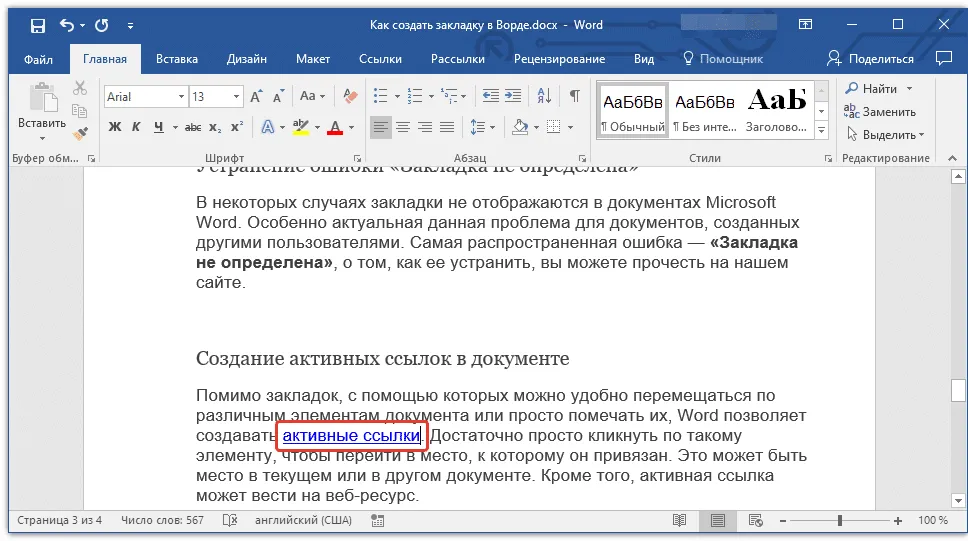Screen dimensions: 968x541
Task: Expand the styles gallery More arrow
Action: (x=822, y=130)
